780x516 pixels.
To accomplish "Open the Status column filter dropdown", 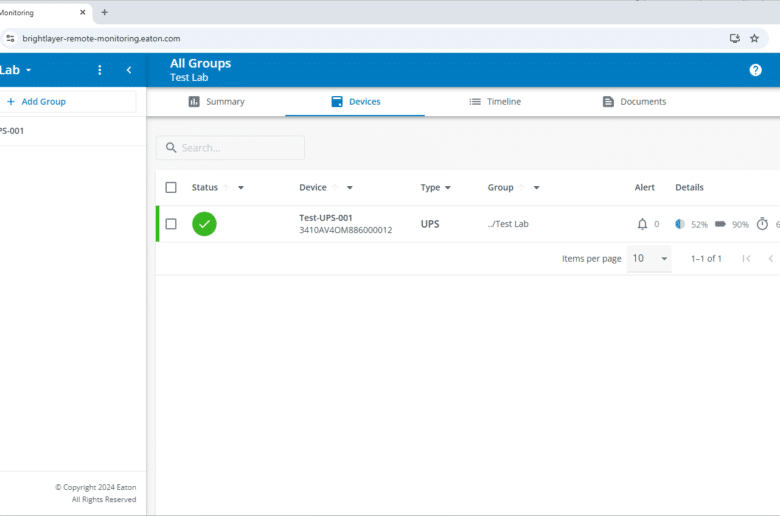I will 241,188.
